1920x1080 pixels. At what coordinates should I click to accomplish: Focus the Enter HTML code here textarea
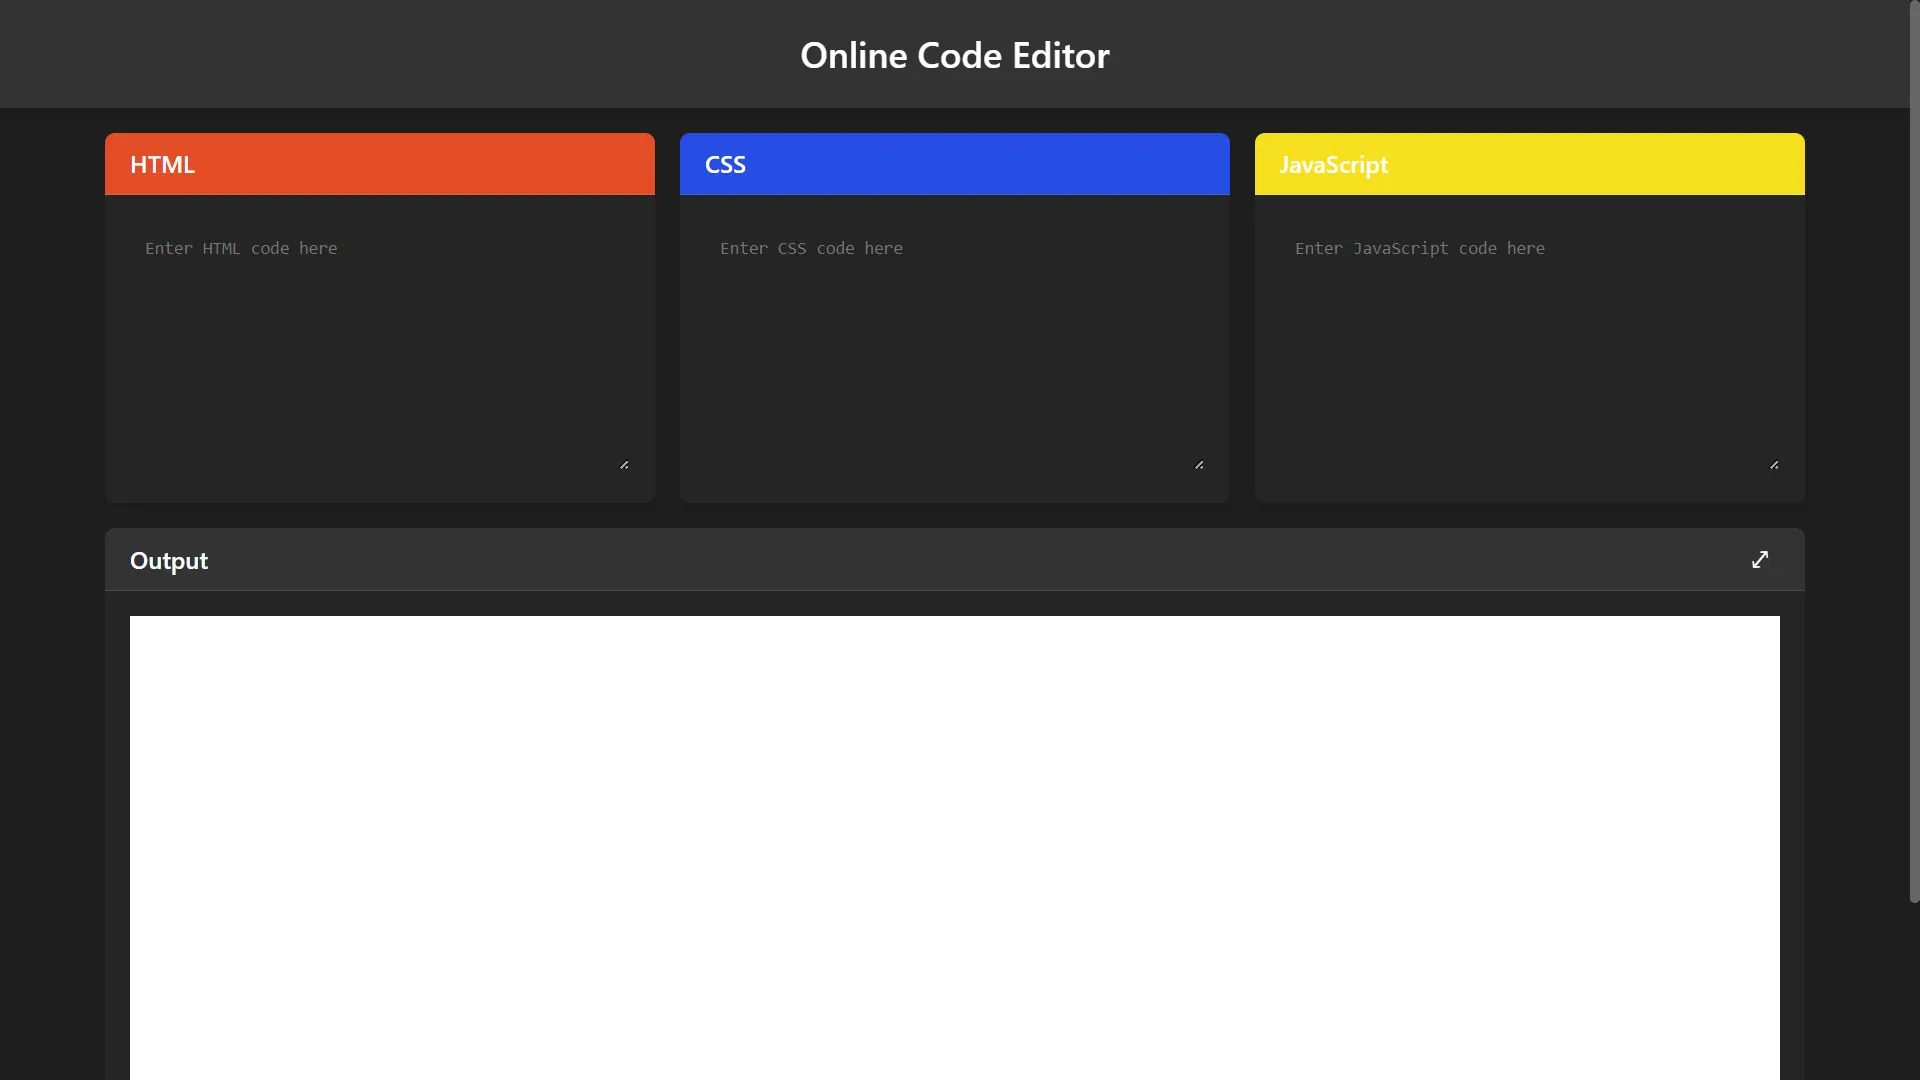tap(380, 348)
